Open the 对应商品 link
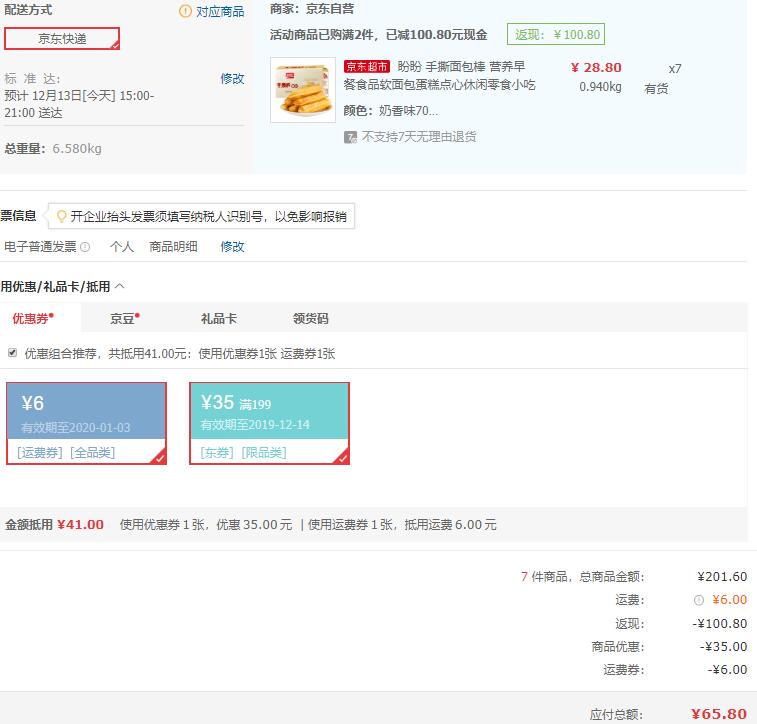 click(x=220, y=12)
